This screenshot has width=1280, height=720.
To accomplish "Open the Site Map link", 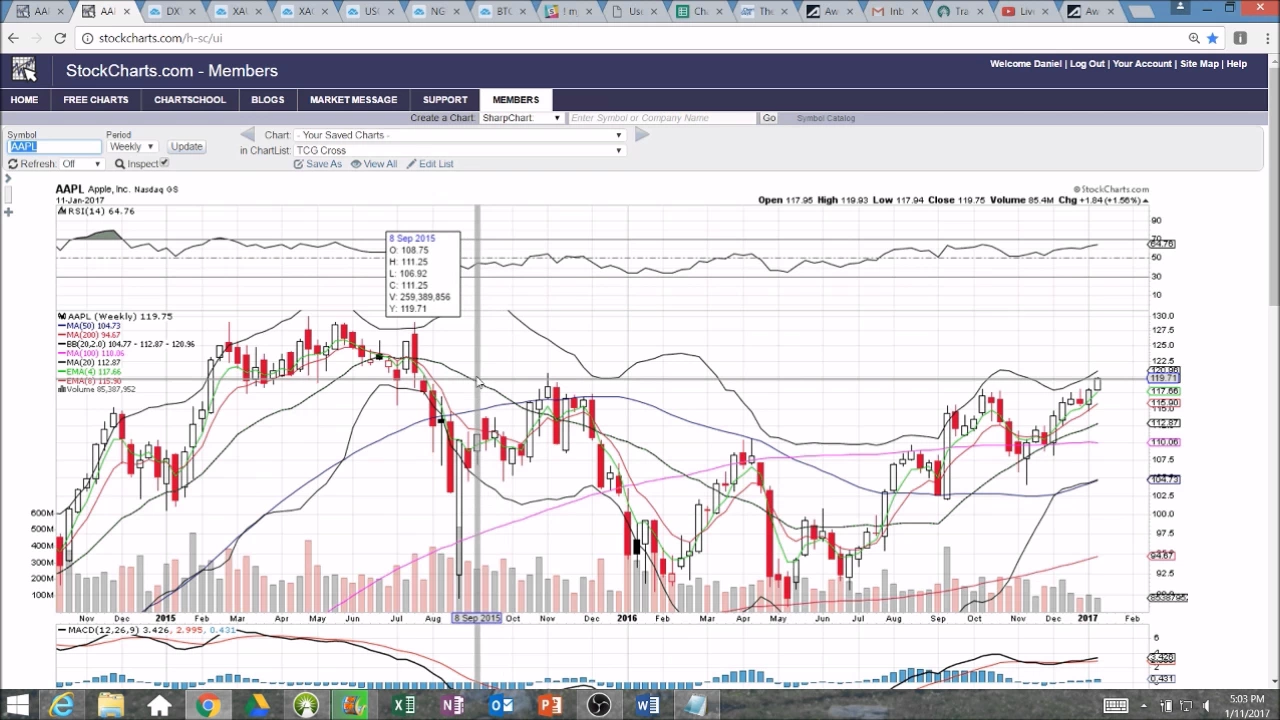I will [x=1199, y=64].
